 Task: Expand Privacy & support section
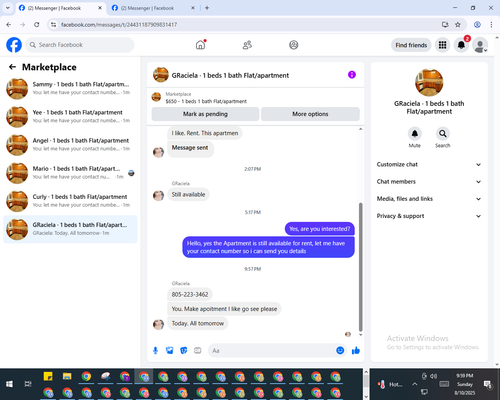coord(429,216)
